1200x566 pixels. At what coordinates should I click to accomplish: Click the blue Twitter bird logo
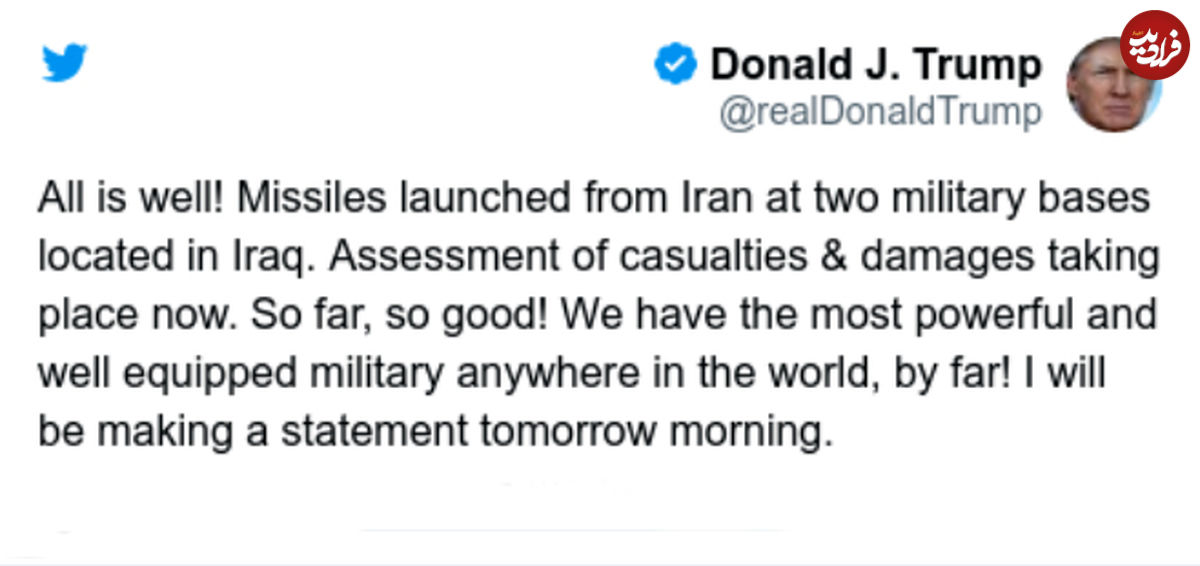click(x=66, y=63)
